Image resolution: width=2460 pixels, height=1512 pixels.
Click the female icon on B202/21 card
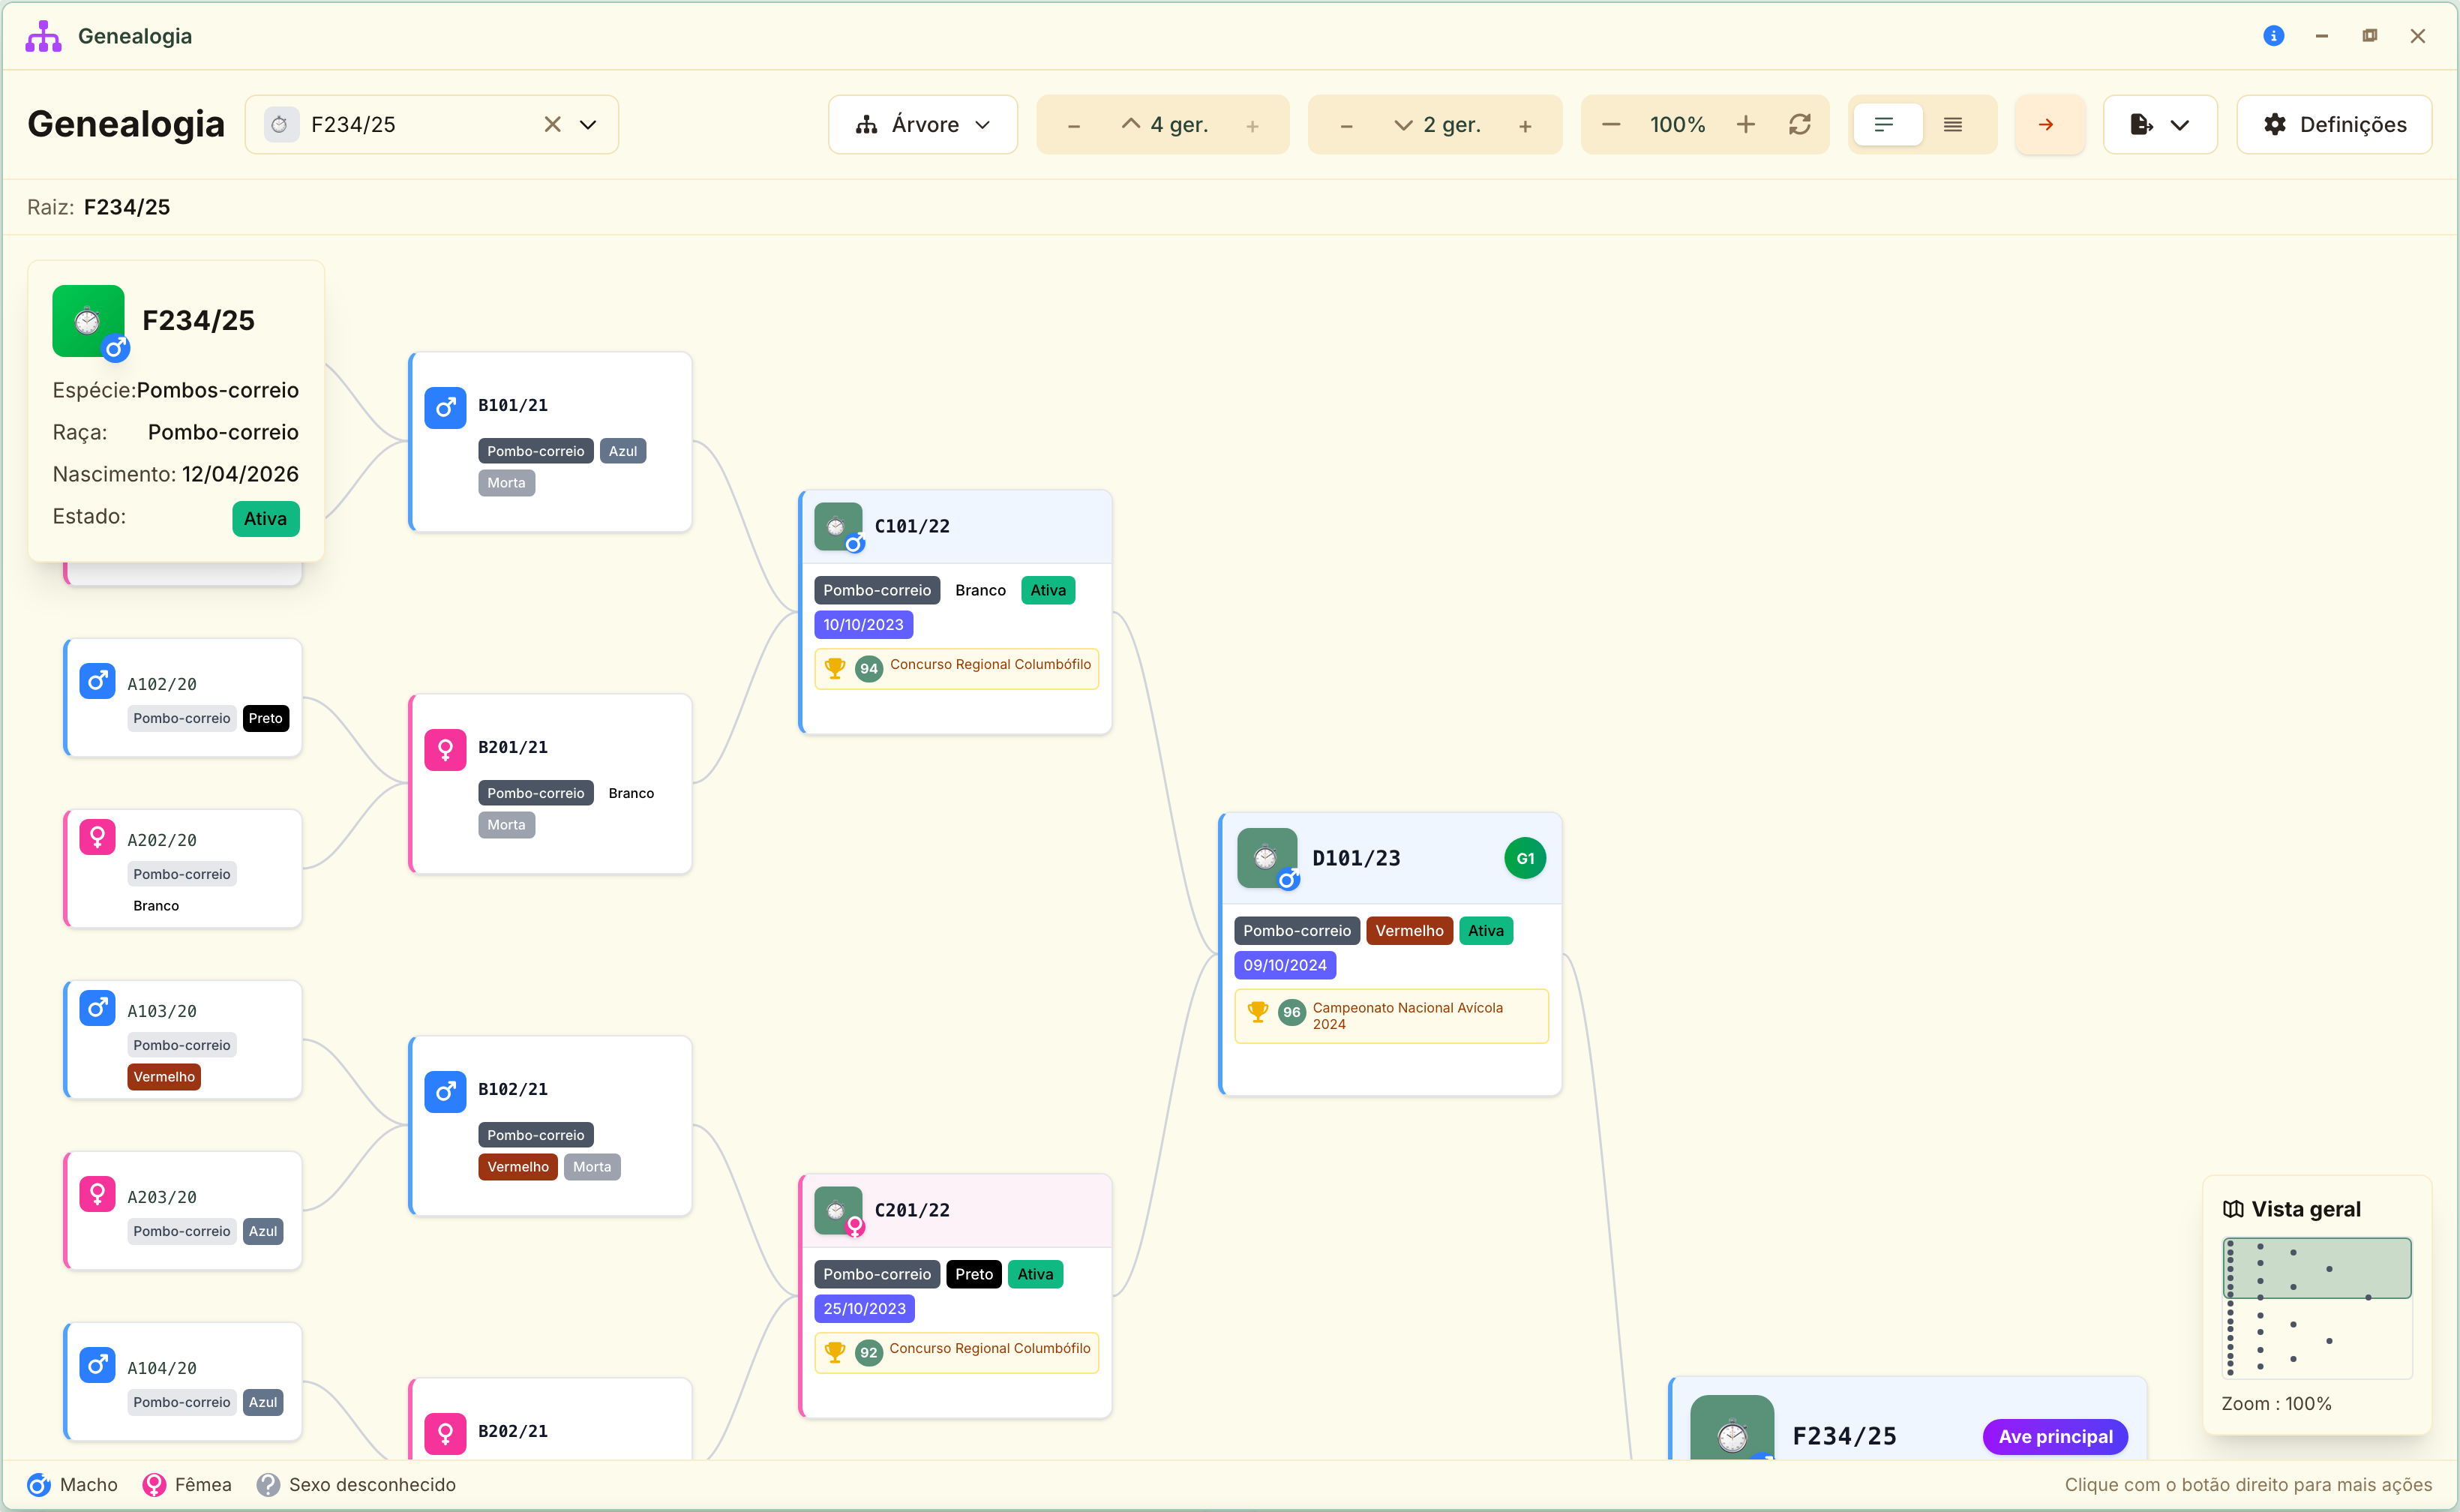coord(445,1433)
